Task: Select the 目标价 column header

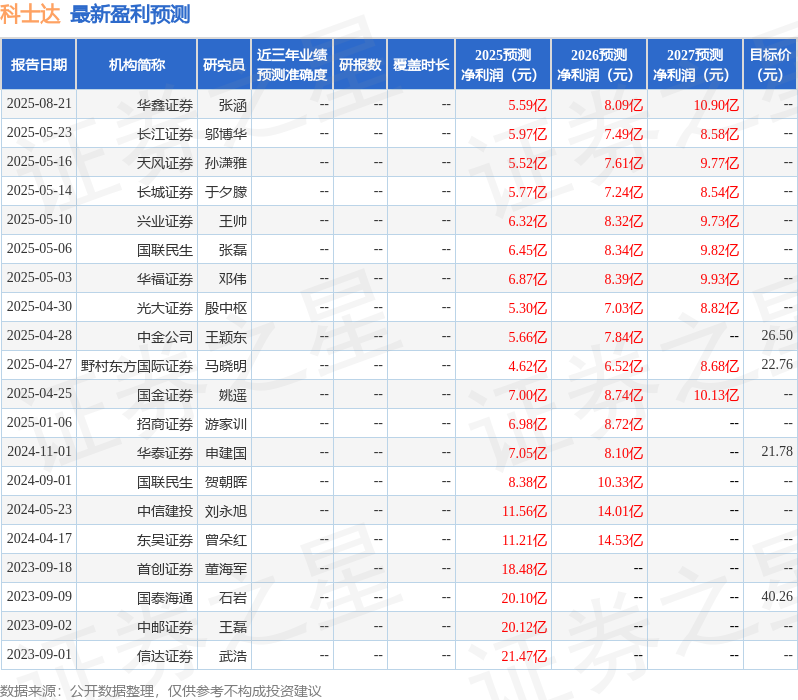Action: (x=770, y=65)
